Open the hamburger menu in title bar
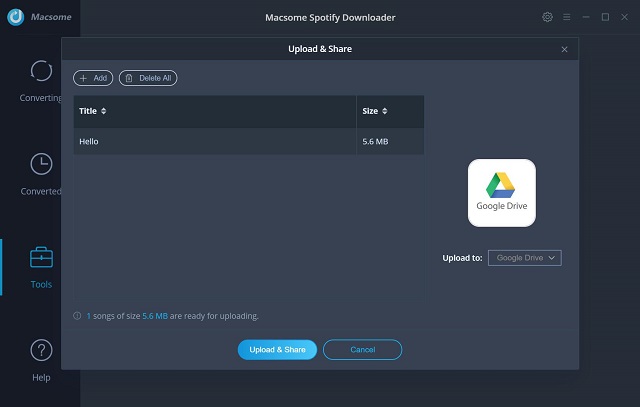 coord(567,17)
